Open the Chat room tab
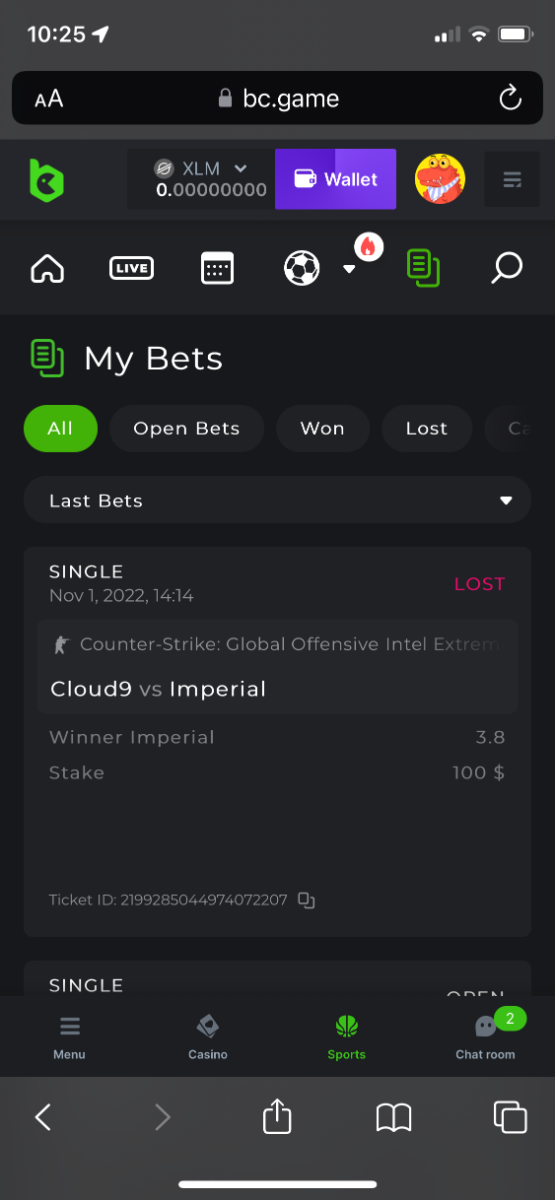This screenshot has width=555, height=1200. tap(486, 1036)
